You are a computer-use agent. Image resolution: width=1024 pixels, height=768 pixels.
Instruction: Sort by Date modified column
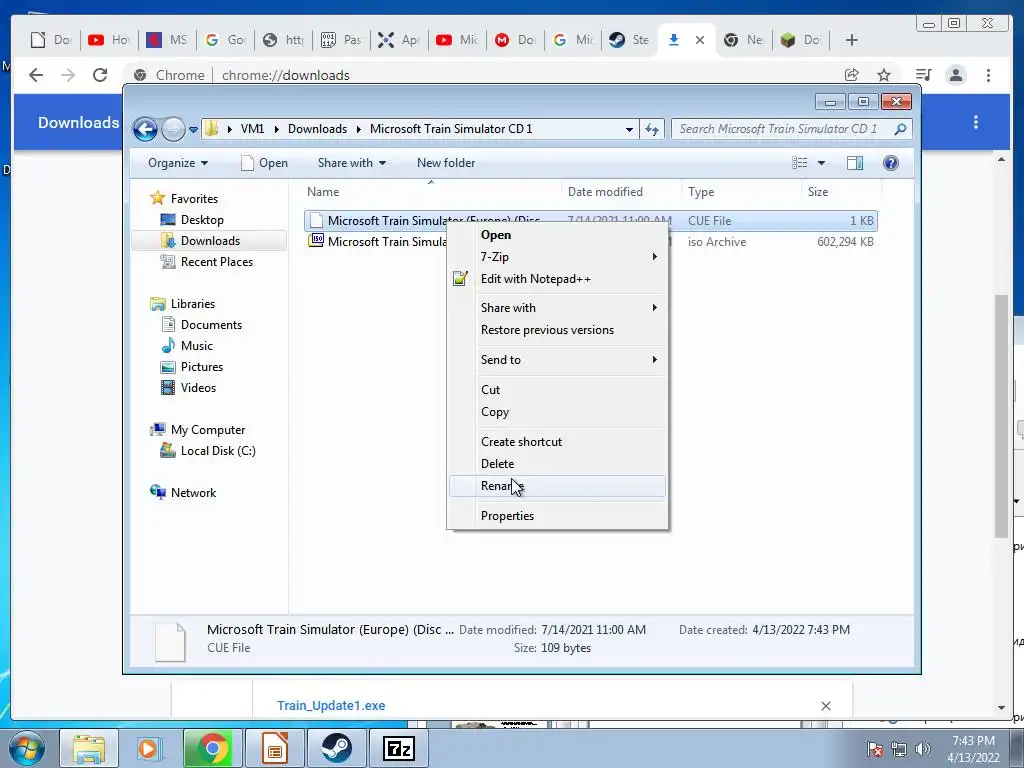click(x=620, y=192)
